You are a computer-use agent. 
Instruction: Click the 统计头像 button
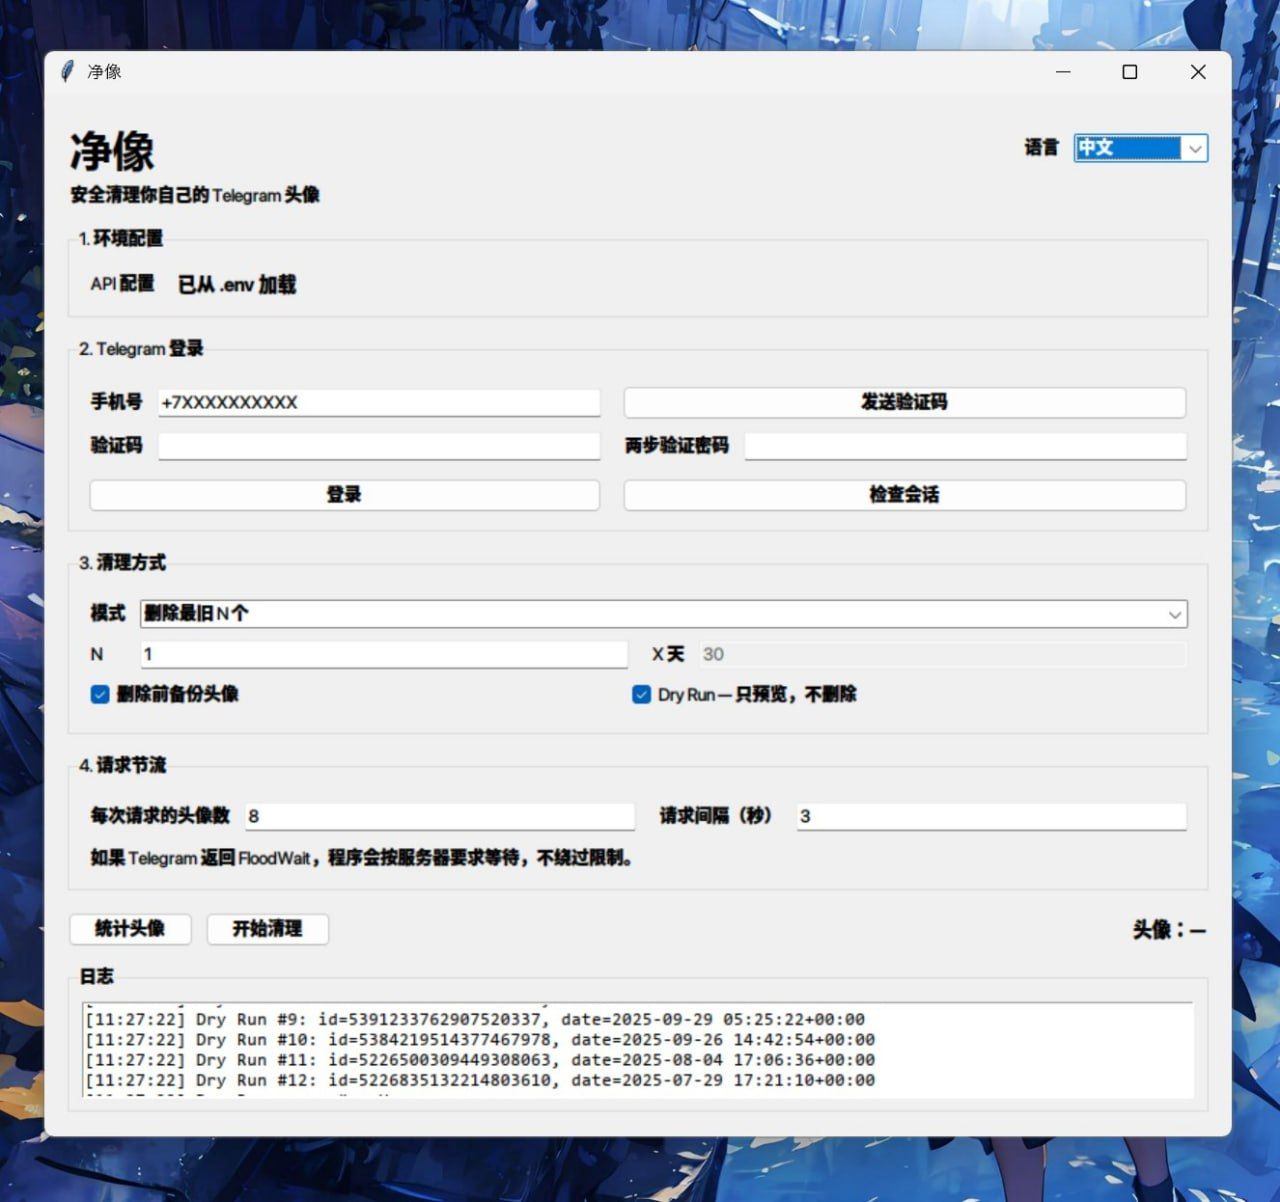[x=130, y=929]
